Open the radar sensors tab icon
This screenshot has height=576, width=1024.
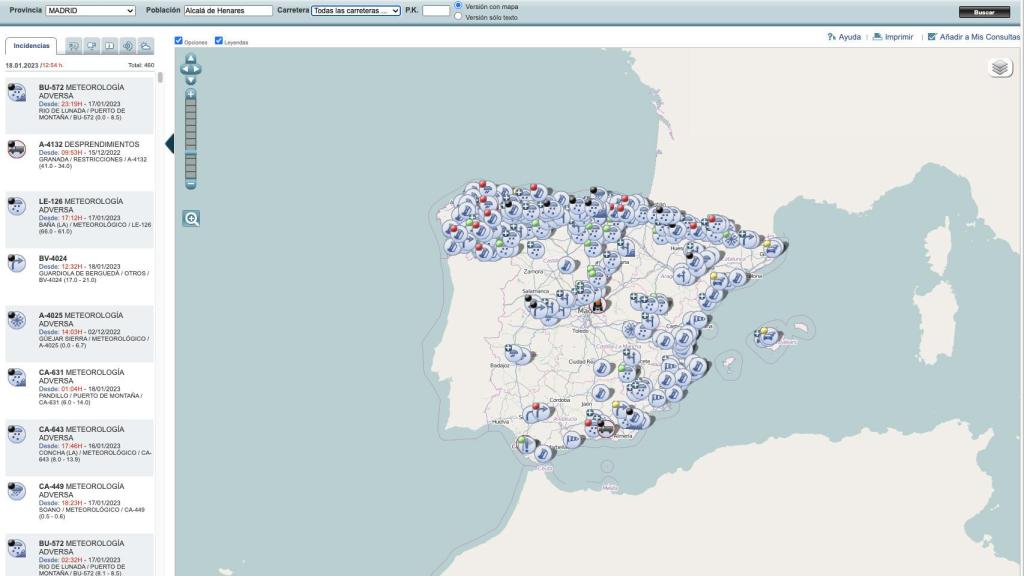tap(128, 46)
